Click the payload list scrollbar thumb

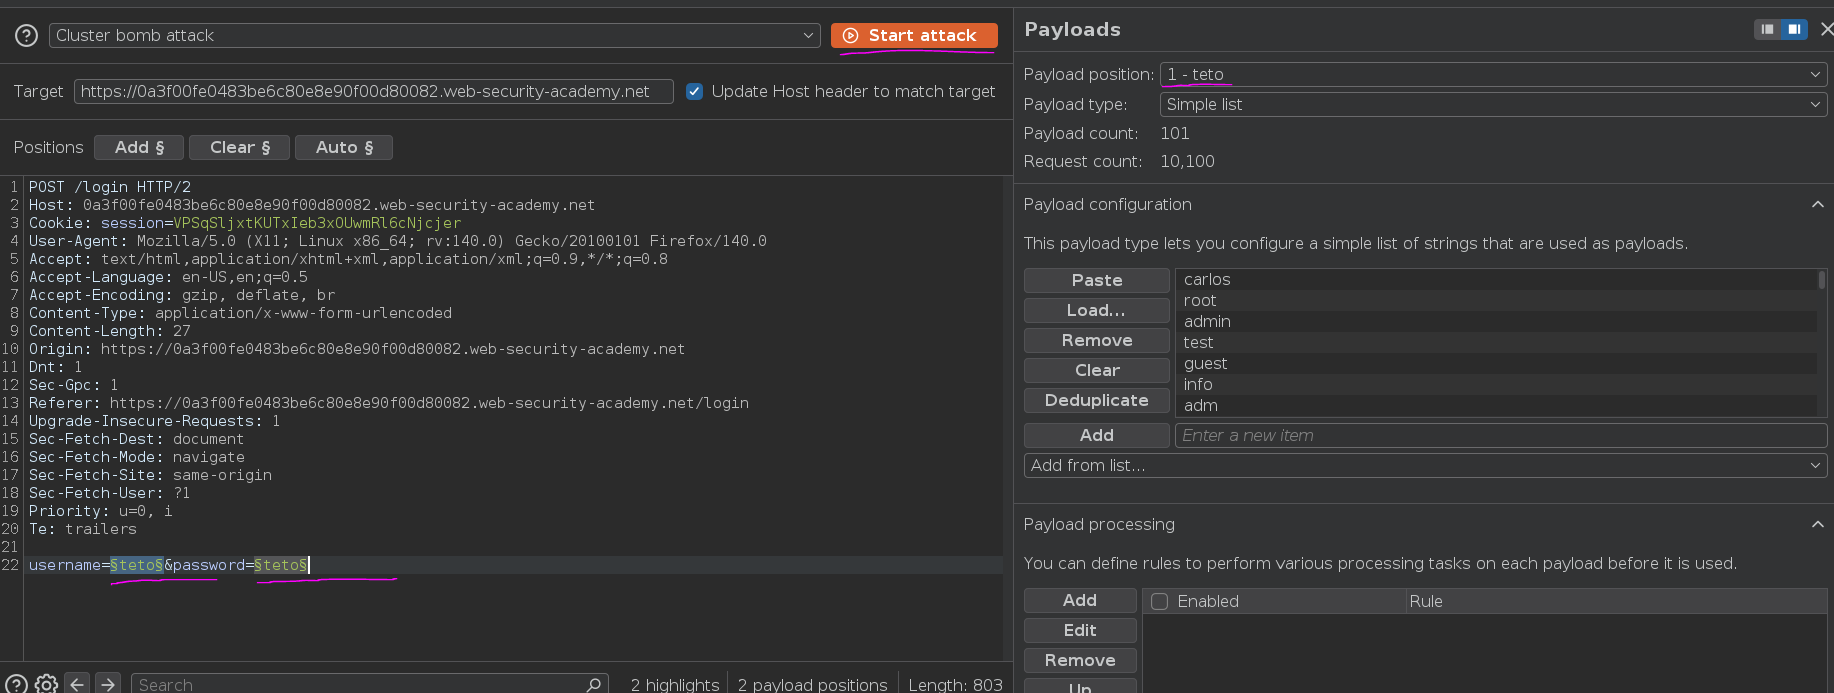(x=1822, y=280)
